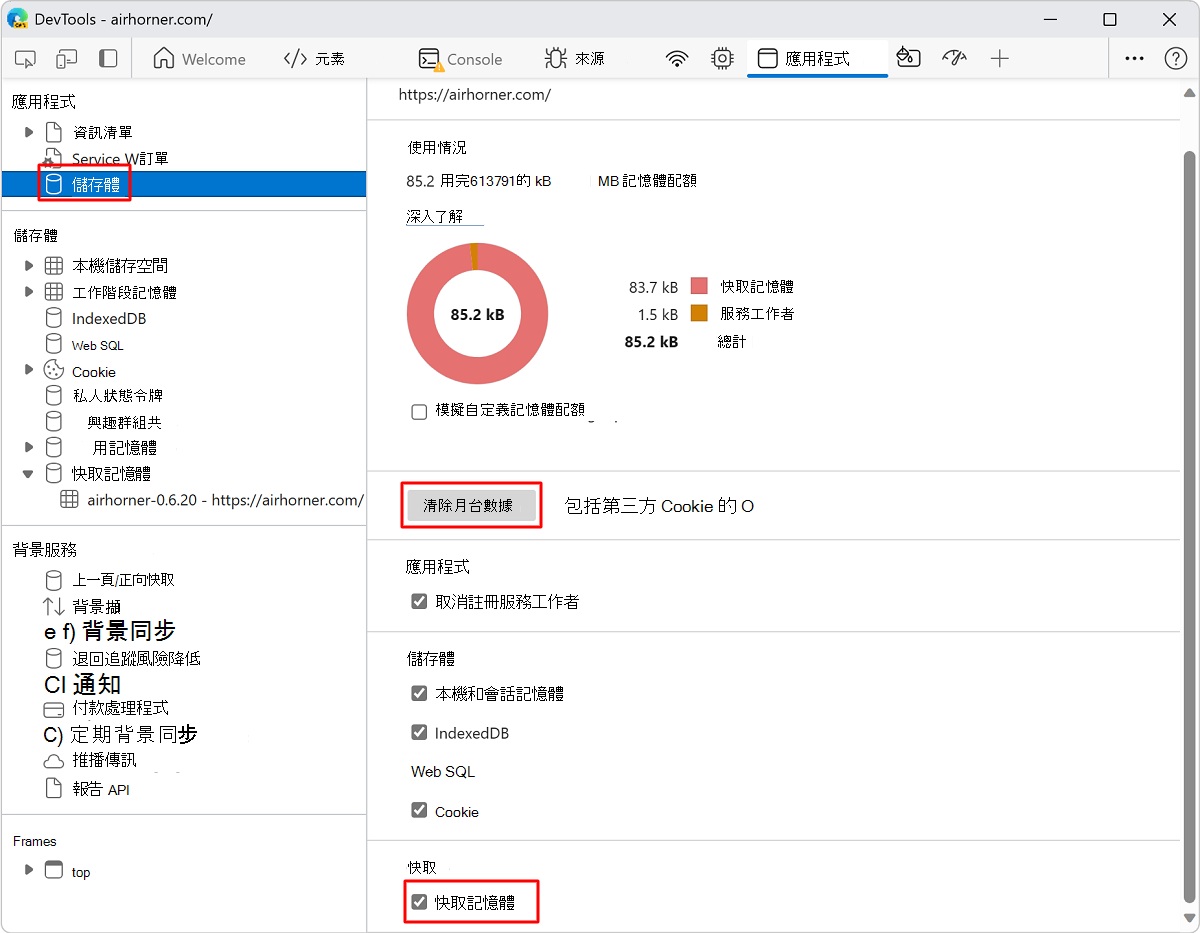Expand the 本機儲存空間 tree item
Image resolution: width=1200 pixels, height=933 pixels.
click(28, 265)
